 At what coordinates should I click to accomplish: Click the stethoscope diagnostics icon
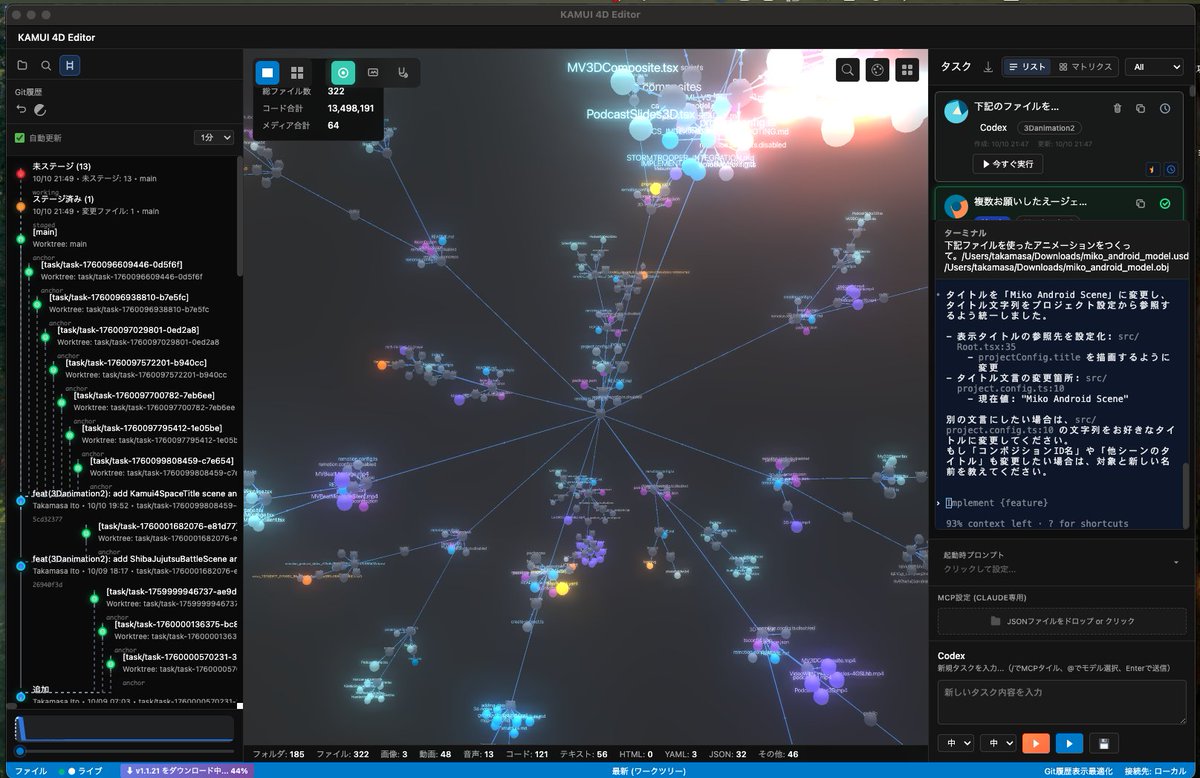pyautogui.click(x=403, y=72)
